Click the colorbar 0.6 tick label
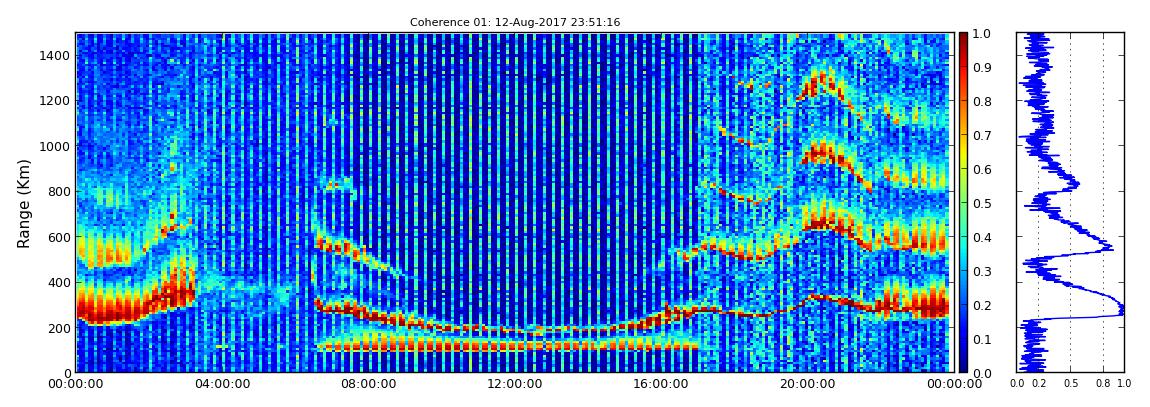Screen dimensions: 1150x407 pyautogui.click(x=982, y=169)
